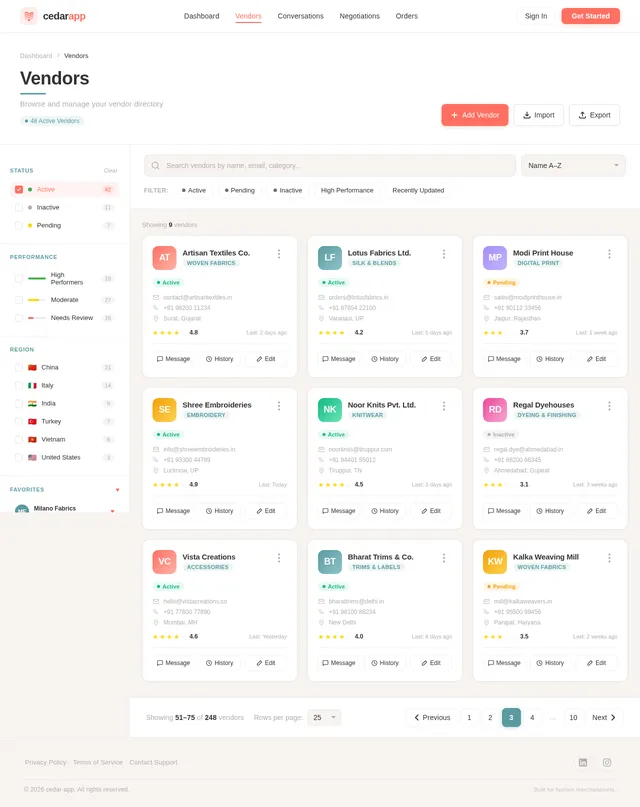Click the AT avatar of Artisan Textiles
The height and width of the screenshot is (807, 640).
[x=164, y=258]
